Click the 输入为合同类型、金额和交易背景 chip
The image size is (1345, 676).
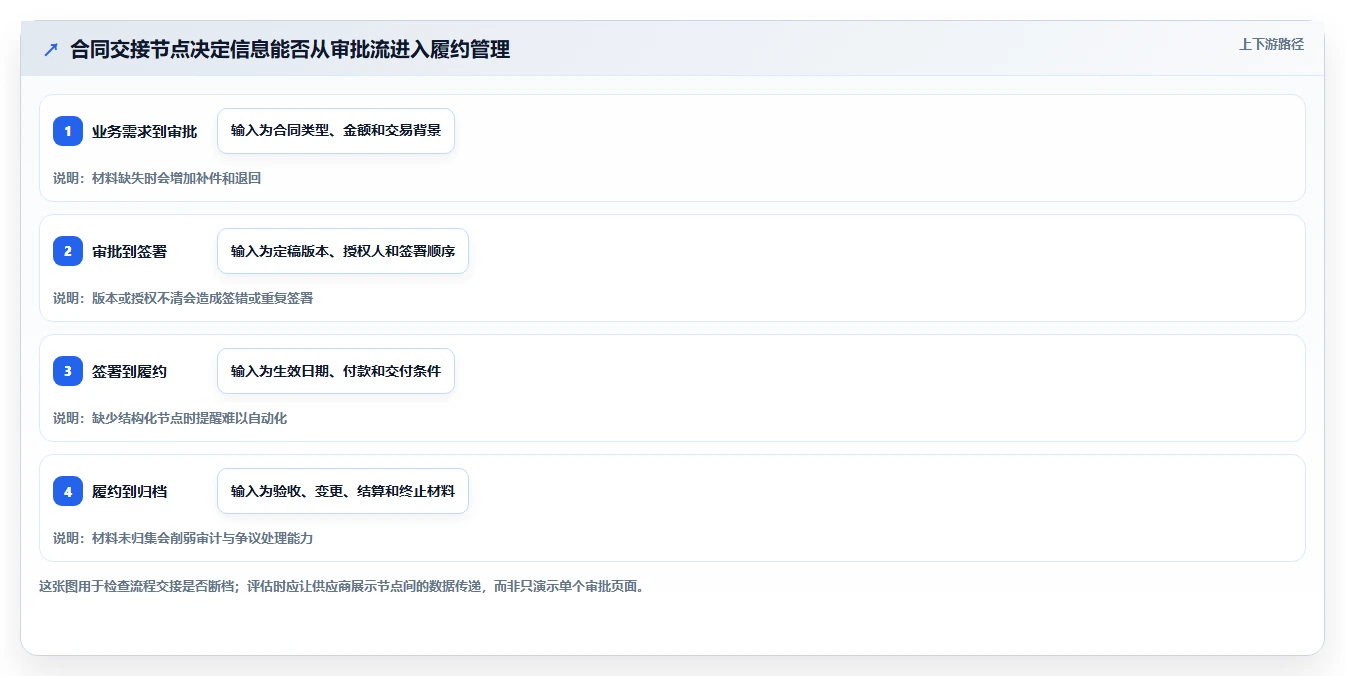(336, 131)
